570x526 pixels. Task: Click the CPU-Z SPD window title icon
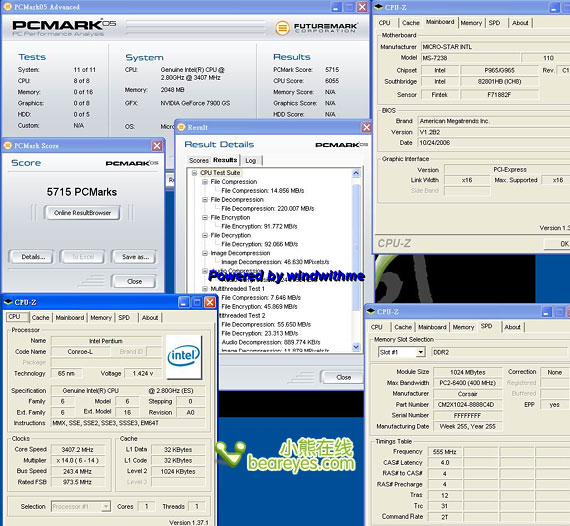click(x=370, y=311)
